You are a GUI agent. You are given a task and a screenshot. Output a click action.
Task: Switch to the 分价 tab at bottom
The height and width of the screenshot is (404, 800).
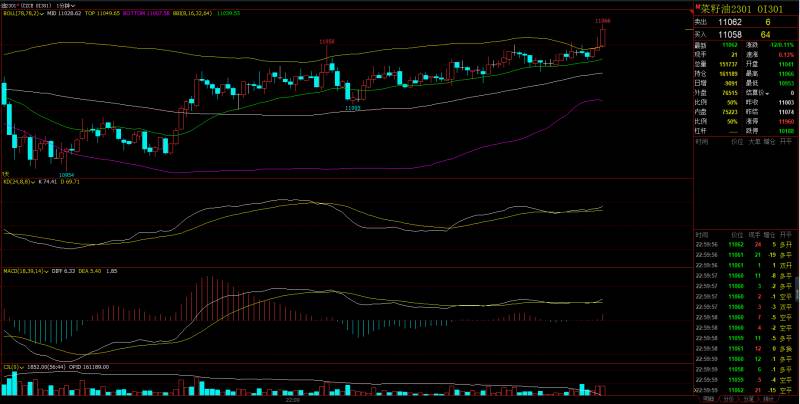[x=729, y=398]
